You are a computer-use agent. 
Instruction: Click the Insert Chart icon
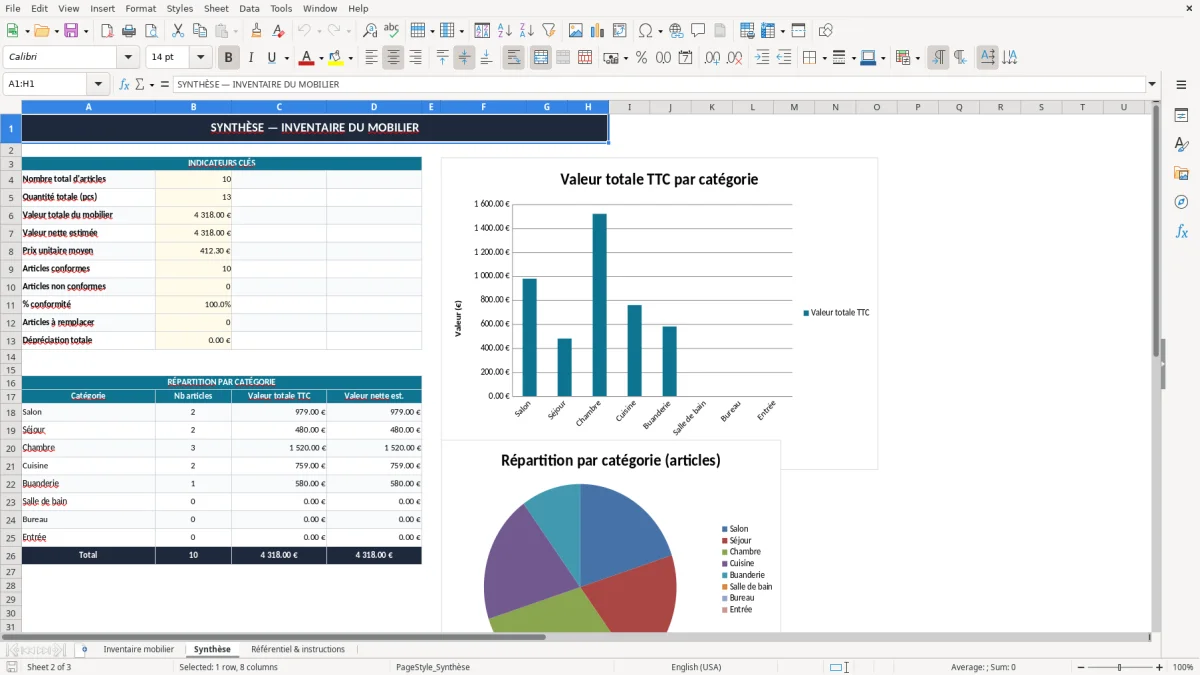(x=598, y=31)
